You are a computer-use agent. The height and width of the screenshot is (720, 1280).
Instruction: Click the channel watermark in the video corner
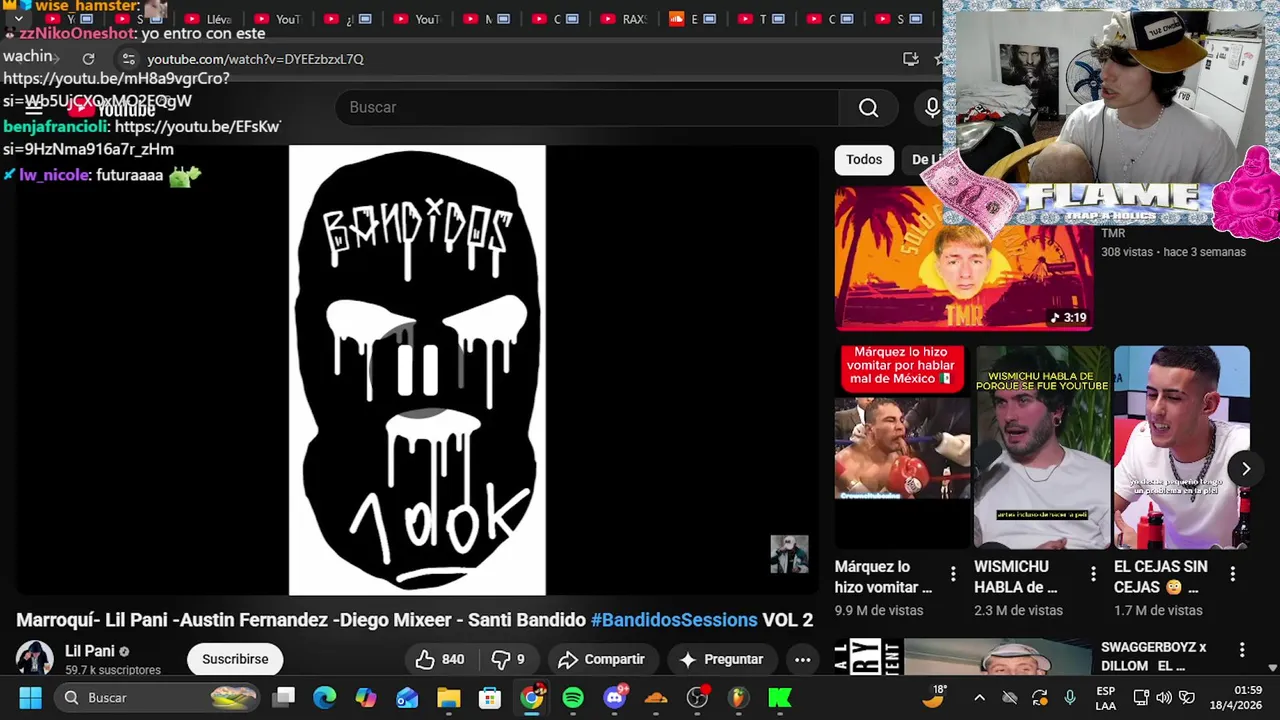[x=789, y=554]
